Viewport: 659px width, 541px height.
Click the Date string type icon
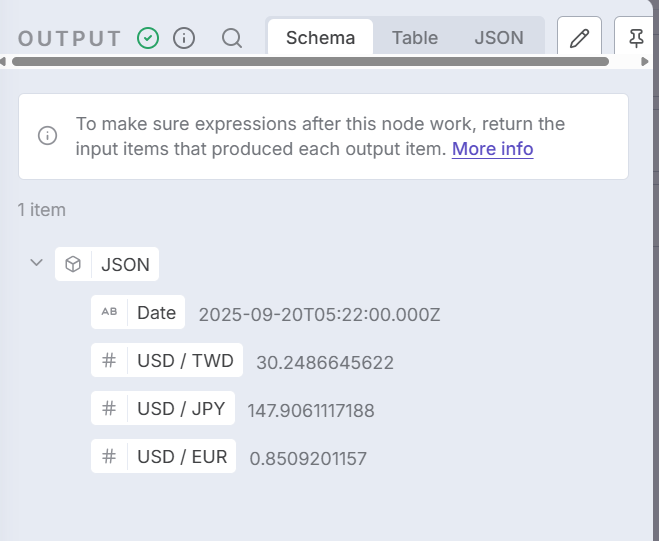(109, 313)
